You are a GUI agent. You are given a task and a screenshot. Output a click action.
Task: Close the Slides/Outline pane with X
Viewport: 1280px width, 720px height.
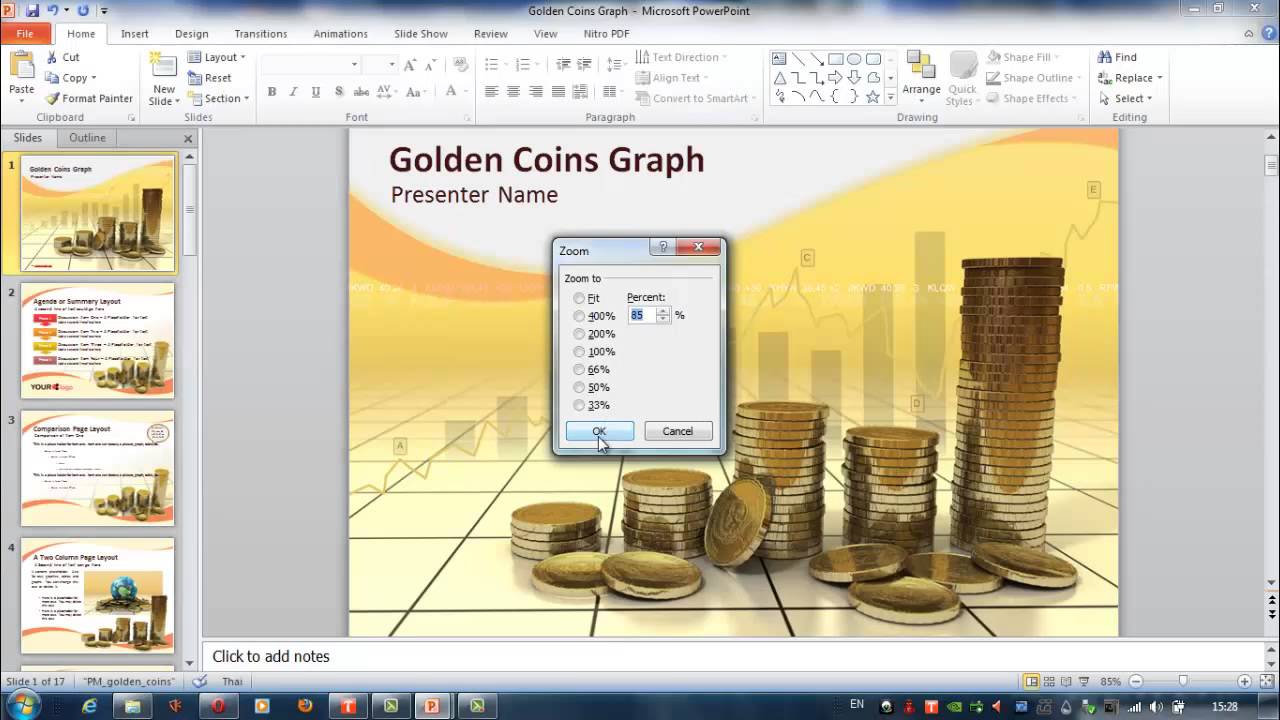(x=188, y=138)
